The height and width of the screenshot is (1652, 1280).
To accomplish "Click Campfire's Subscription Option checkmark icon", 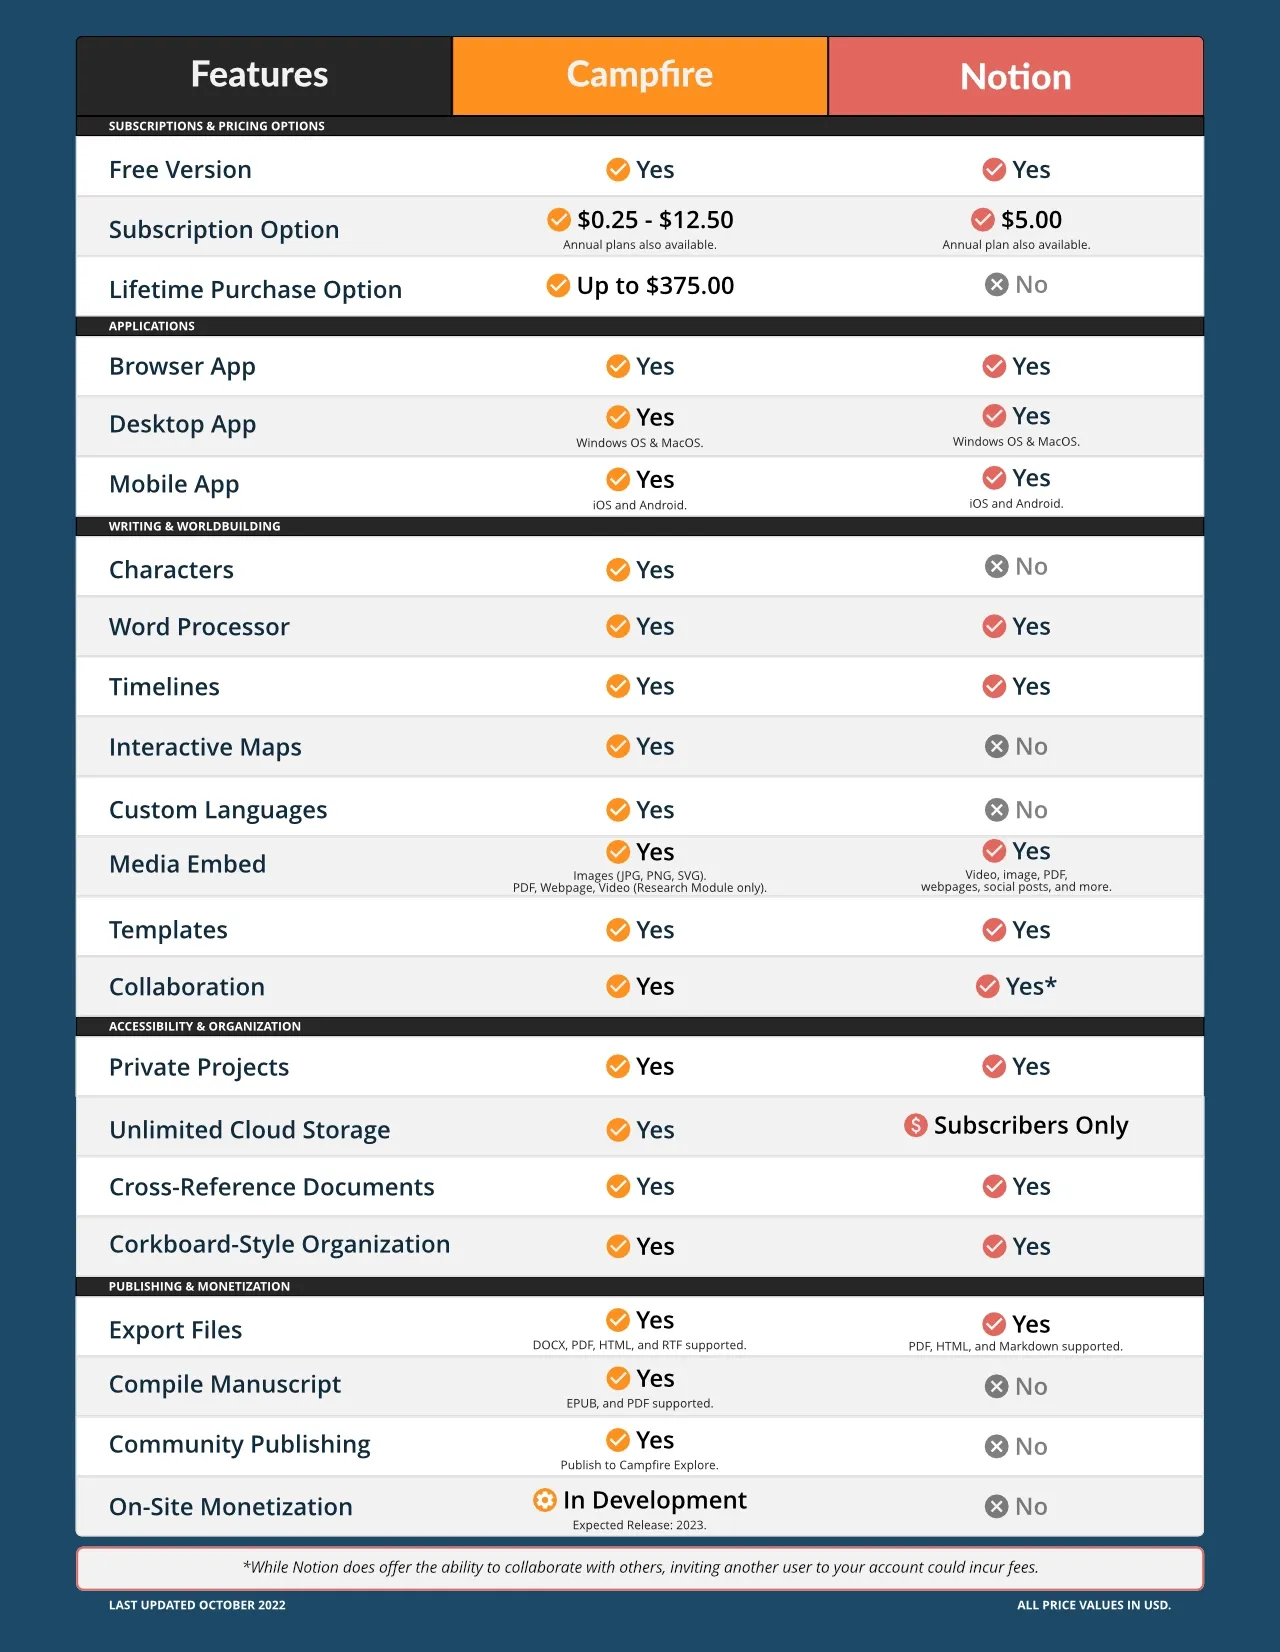I will (559, 220).
